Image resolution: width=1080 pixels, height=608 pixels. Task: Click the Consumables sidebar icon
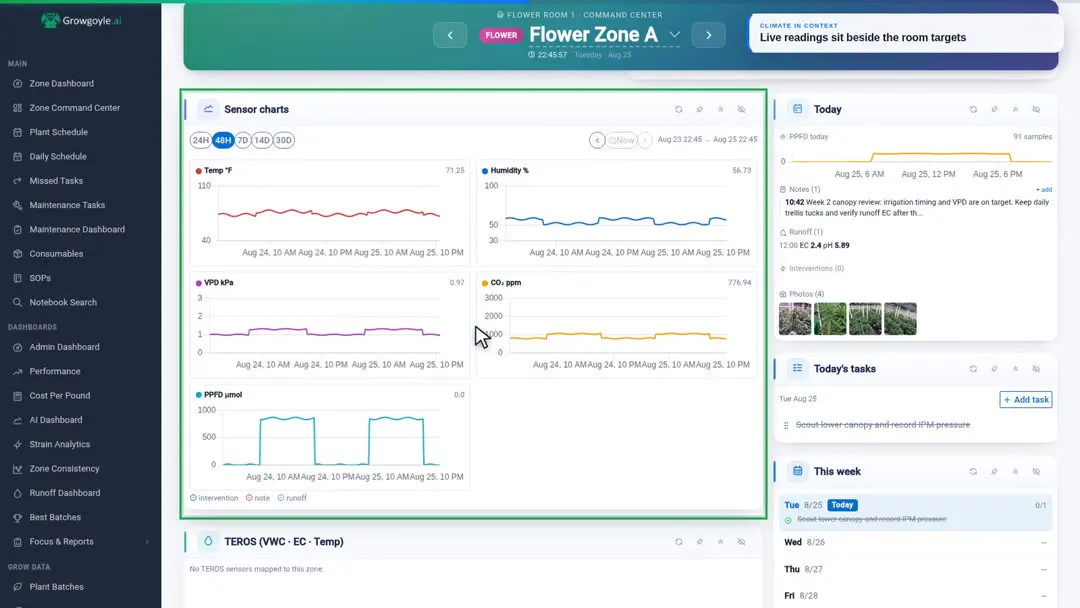pyautogui.click(x=17, y=253)
